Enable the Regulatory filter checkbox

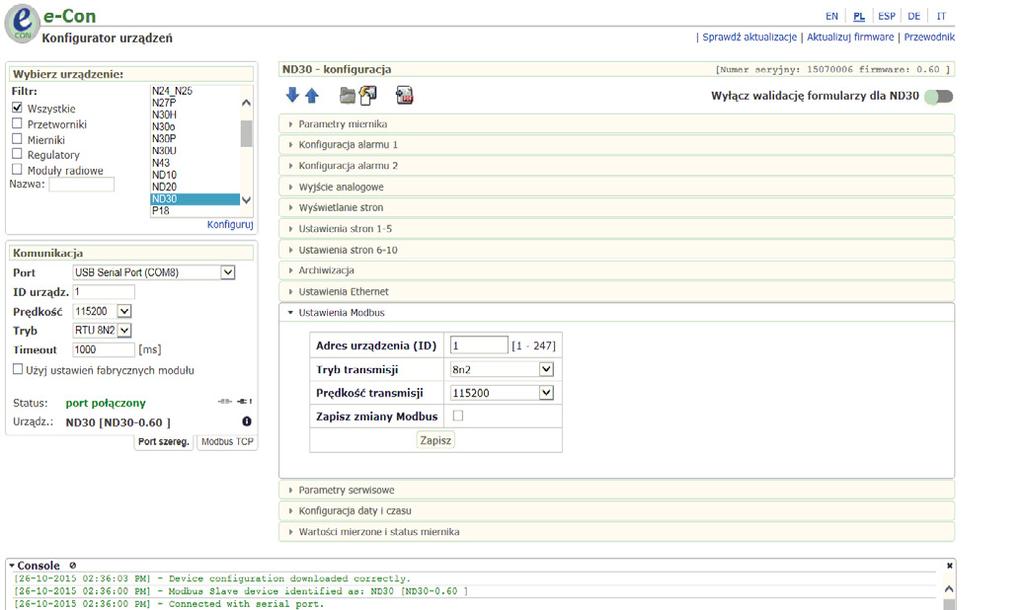17,154
